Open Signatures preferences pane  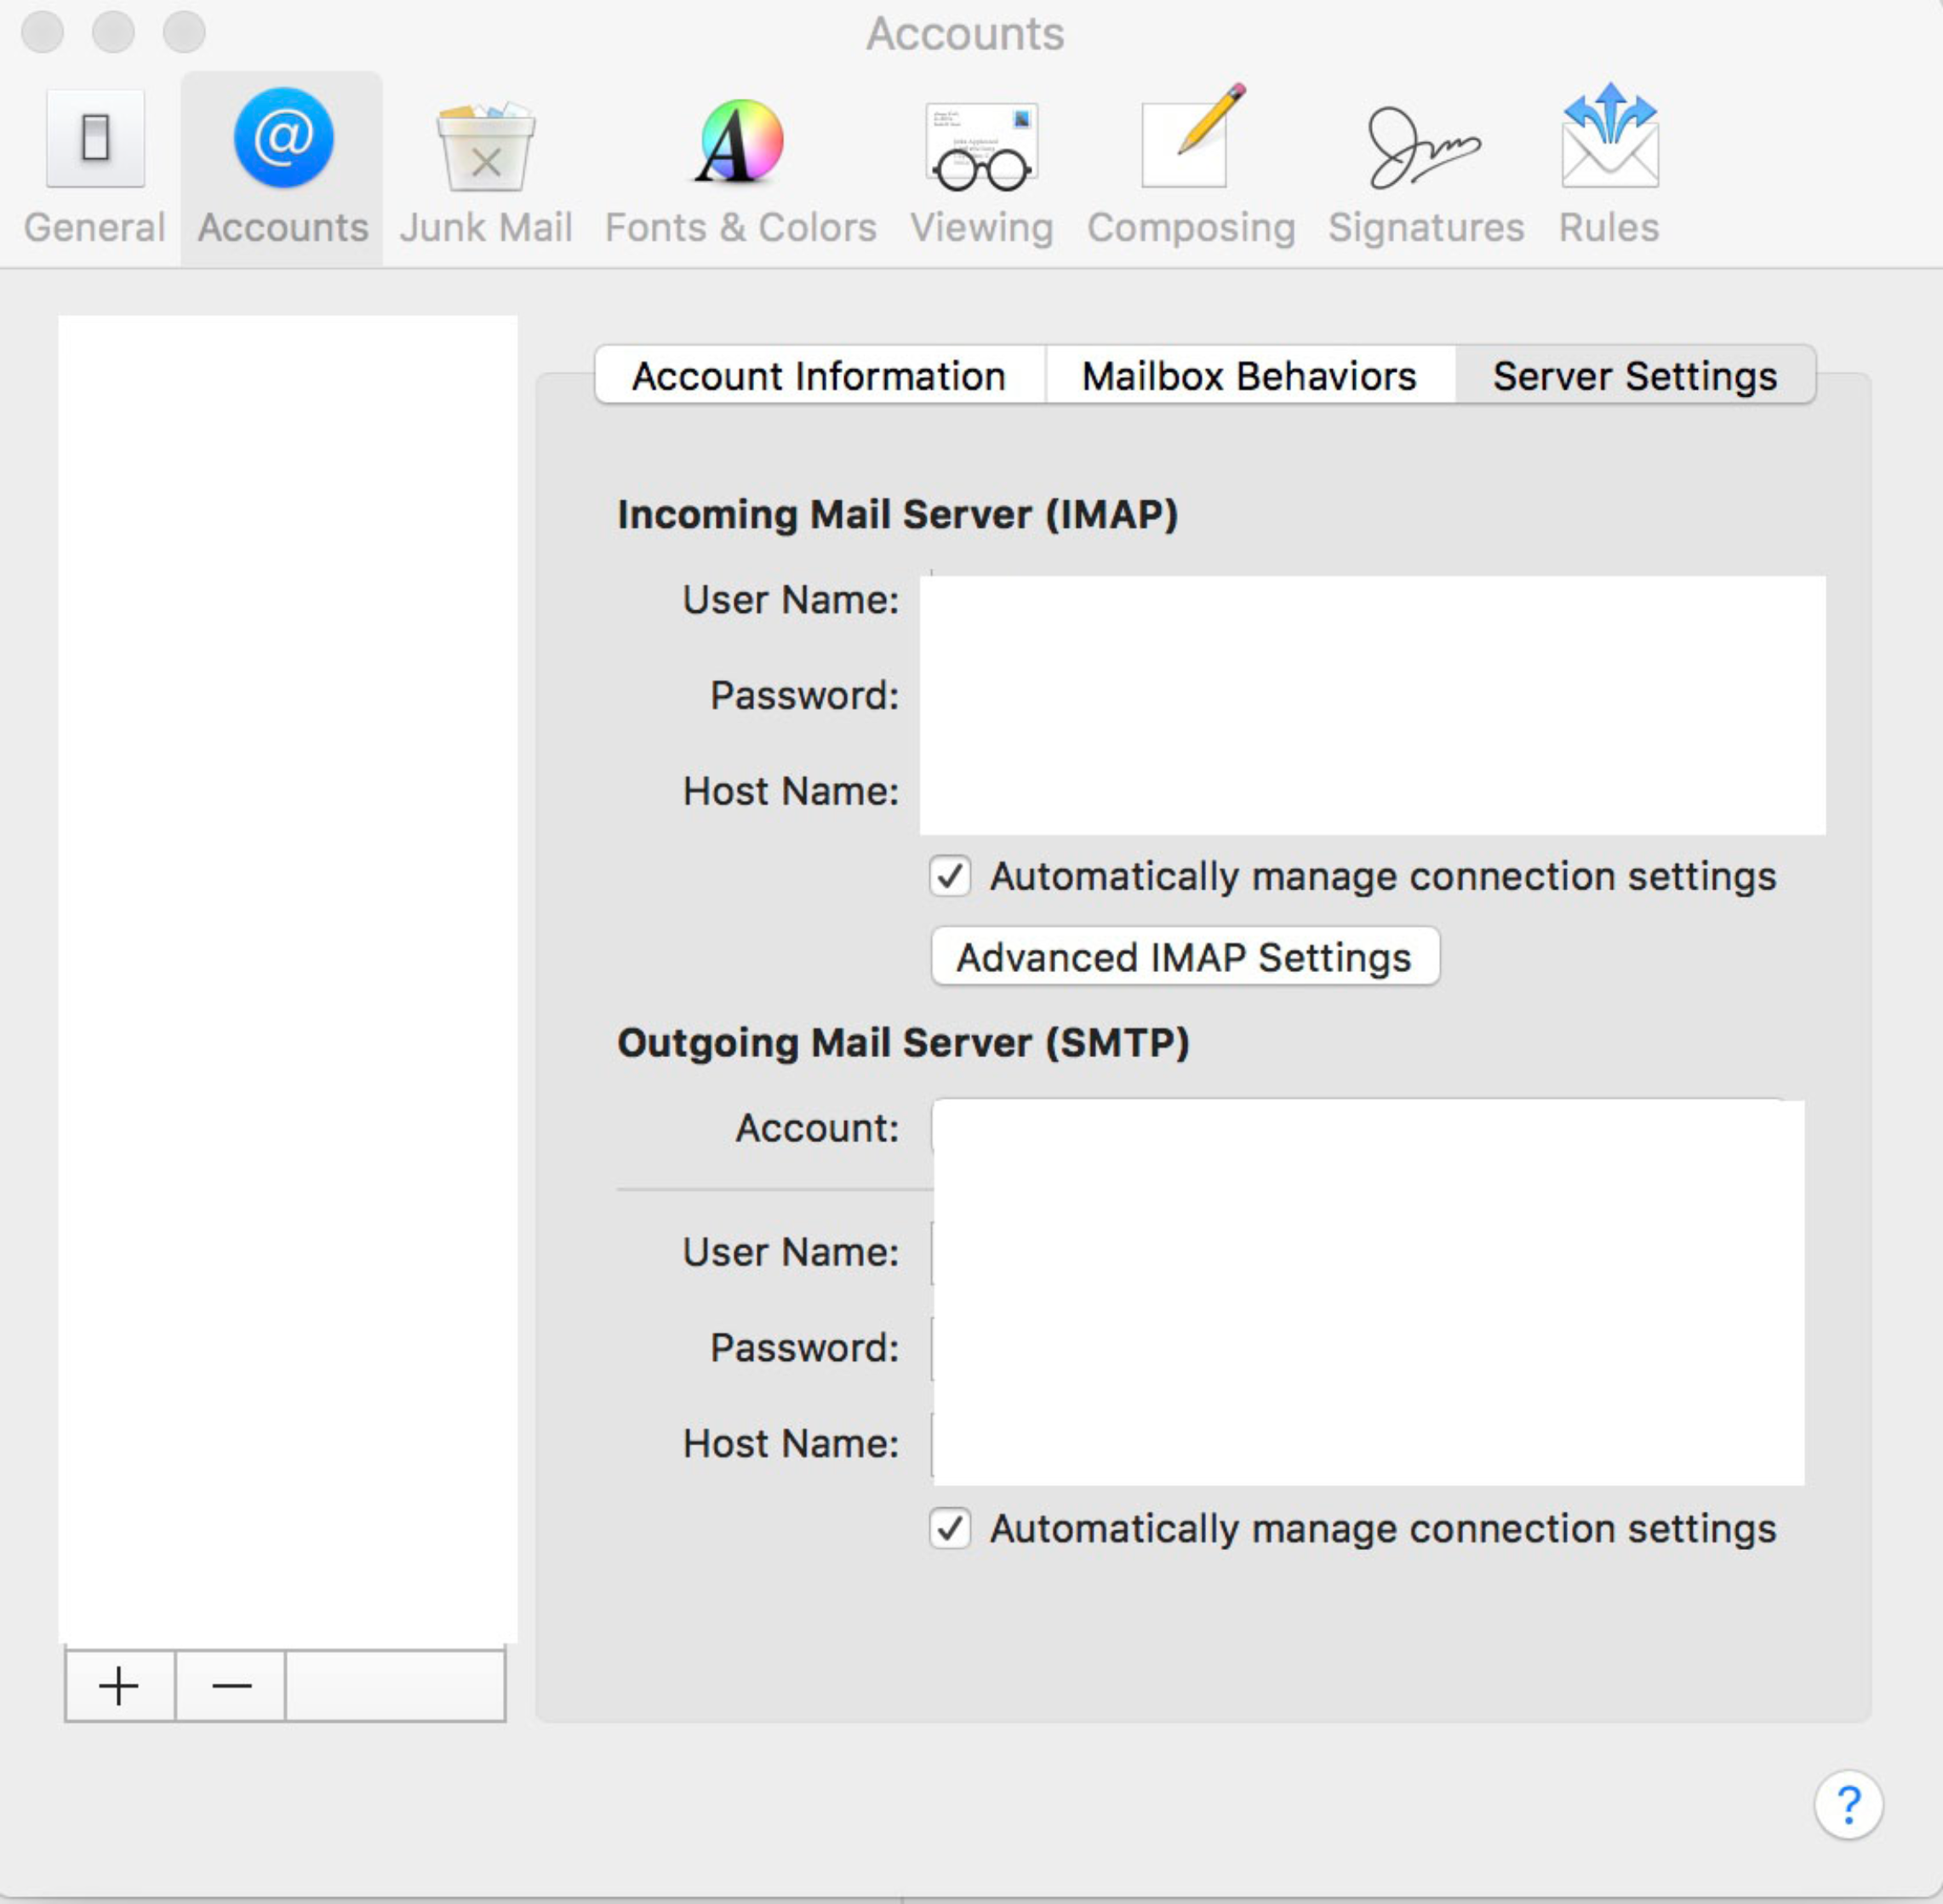pos(1425,166)
